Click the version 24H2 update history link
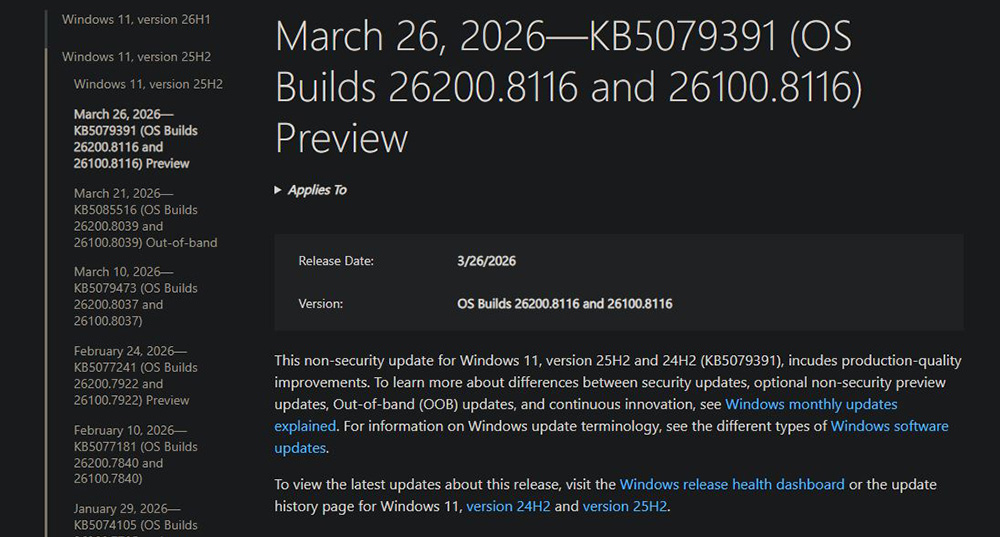1000x537 pixels. (x=508, y=506)
